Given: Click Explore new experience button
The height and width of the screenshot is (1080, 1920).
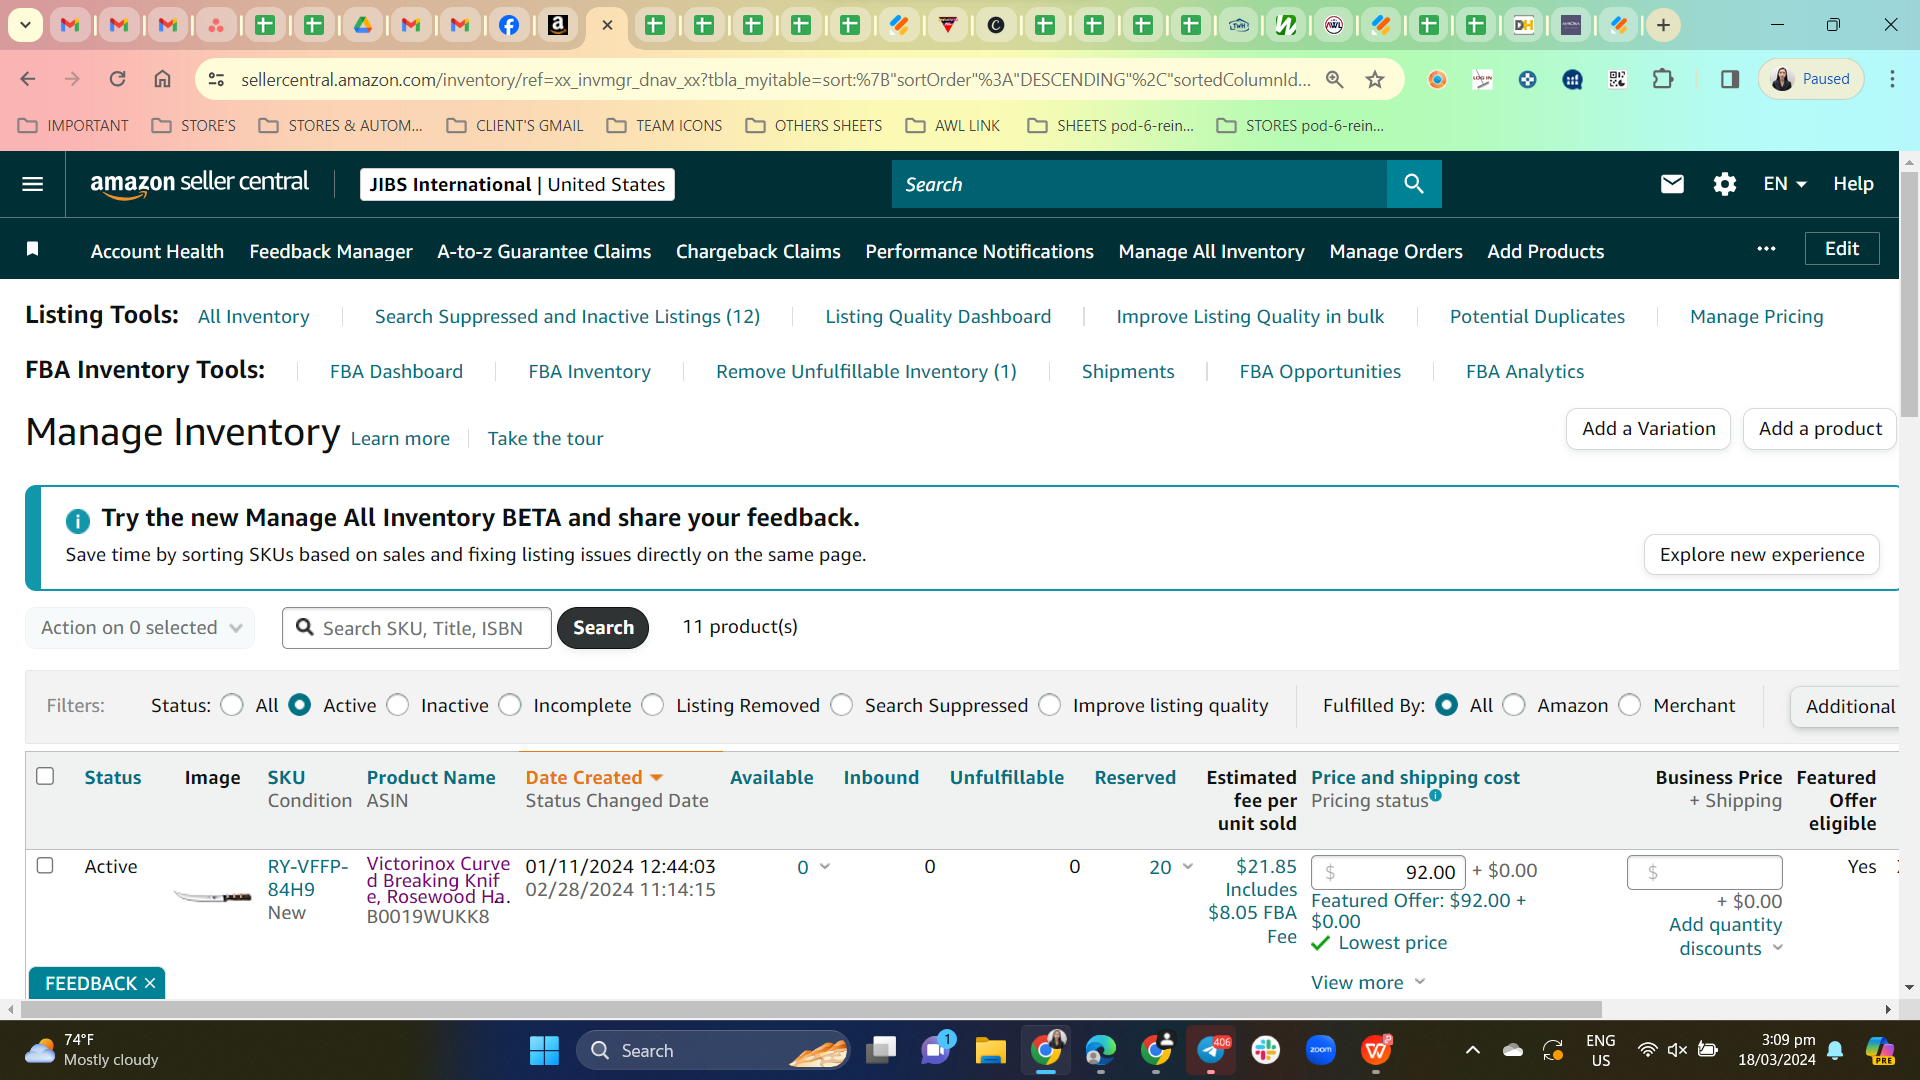Looking at the screenshot, I should (1762, 555).
